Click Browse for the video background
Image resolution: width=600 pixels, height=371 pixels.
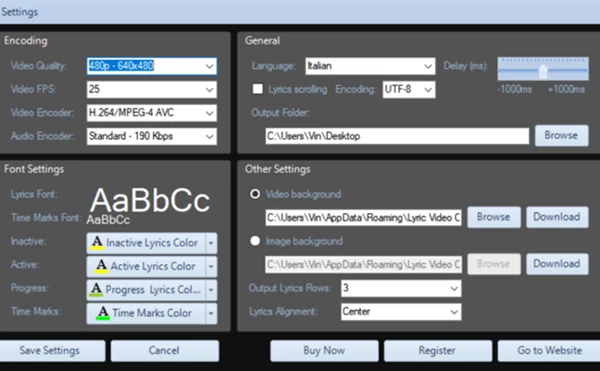[x=494, y=217]
